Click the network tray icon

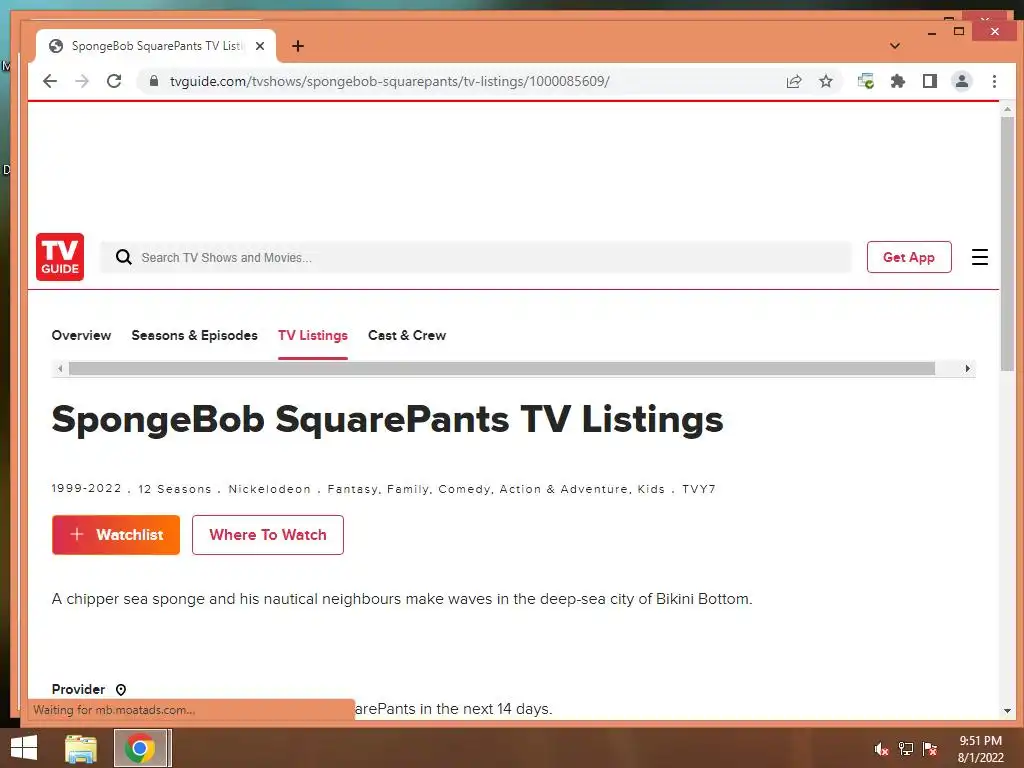tap(906, 749)
